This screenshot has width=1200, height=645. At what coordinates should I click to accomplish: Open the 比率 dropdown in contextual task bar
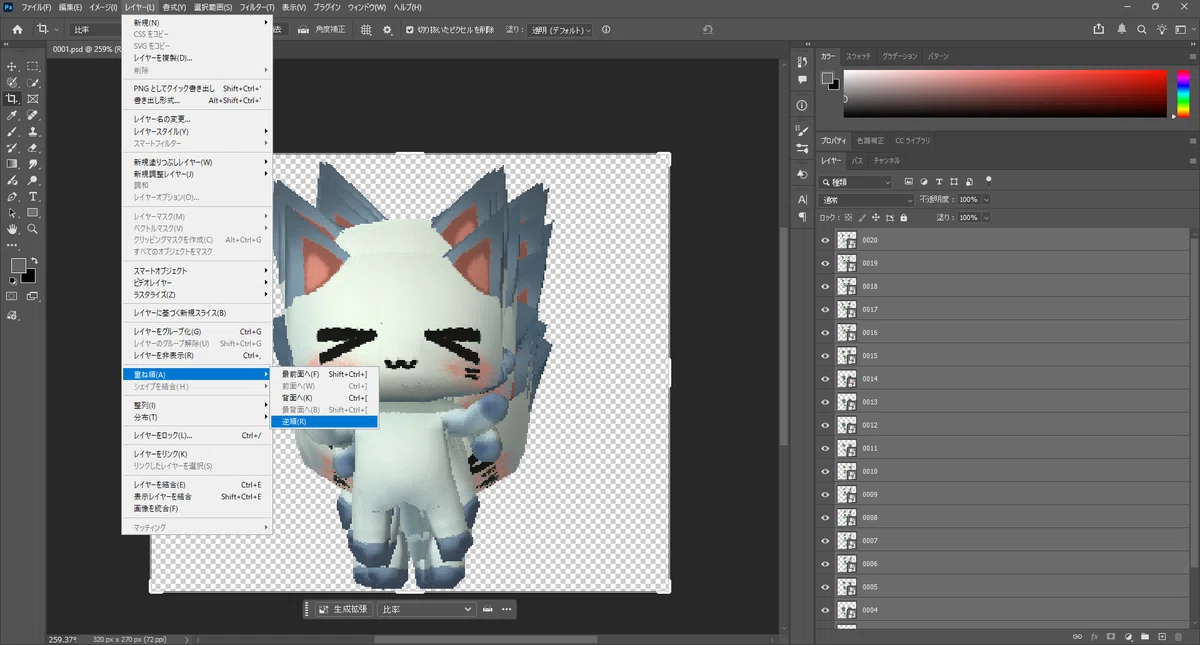pyautogui.click(x=426, y=609)
